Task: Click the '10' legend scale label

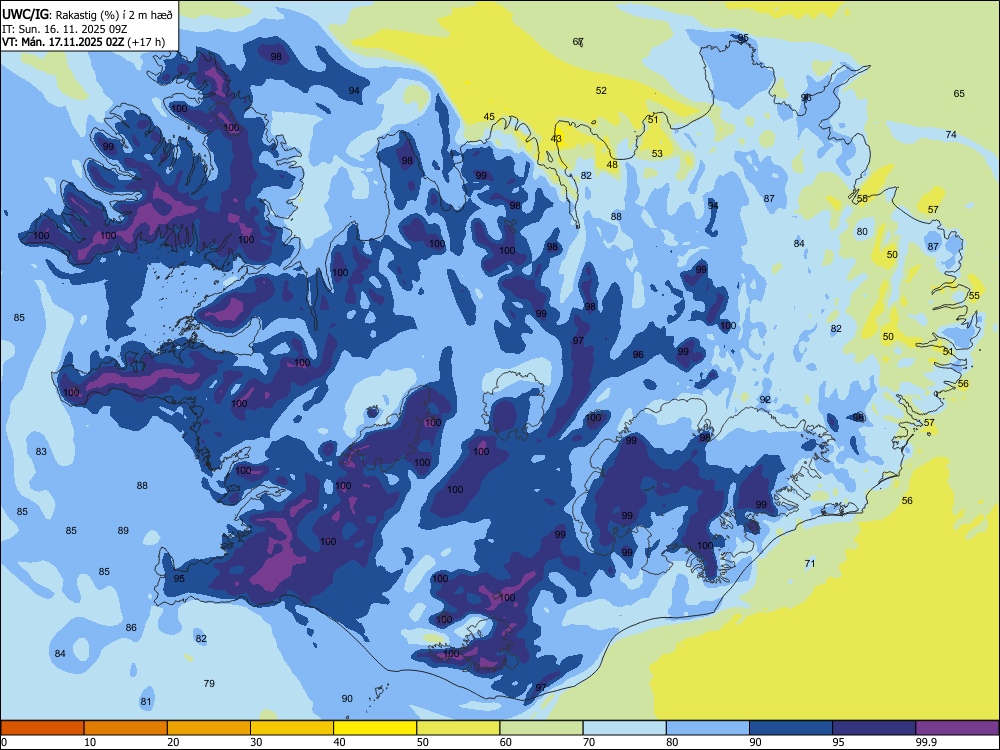Action: click(x=90, y=742)
